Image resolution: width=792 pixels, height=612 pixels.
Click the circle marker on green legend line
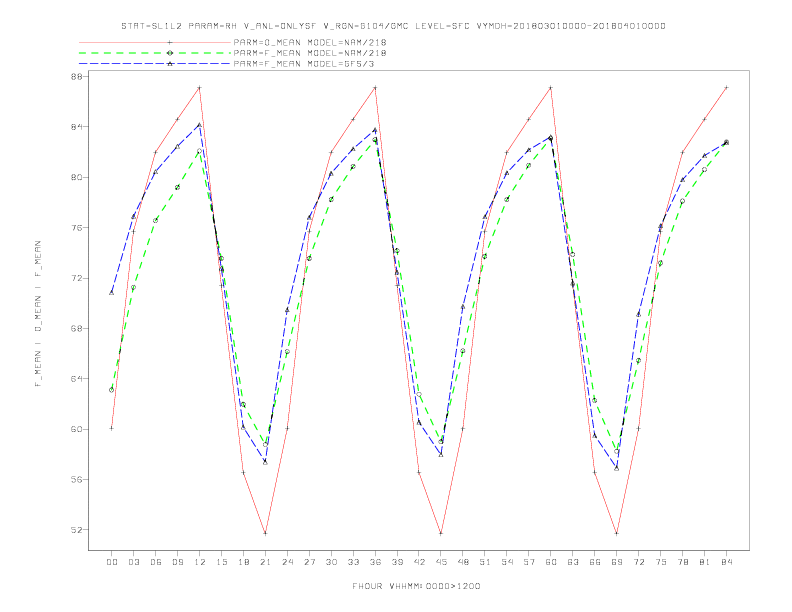pos(170,53)
